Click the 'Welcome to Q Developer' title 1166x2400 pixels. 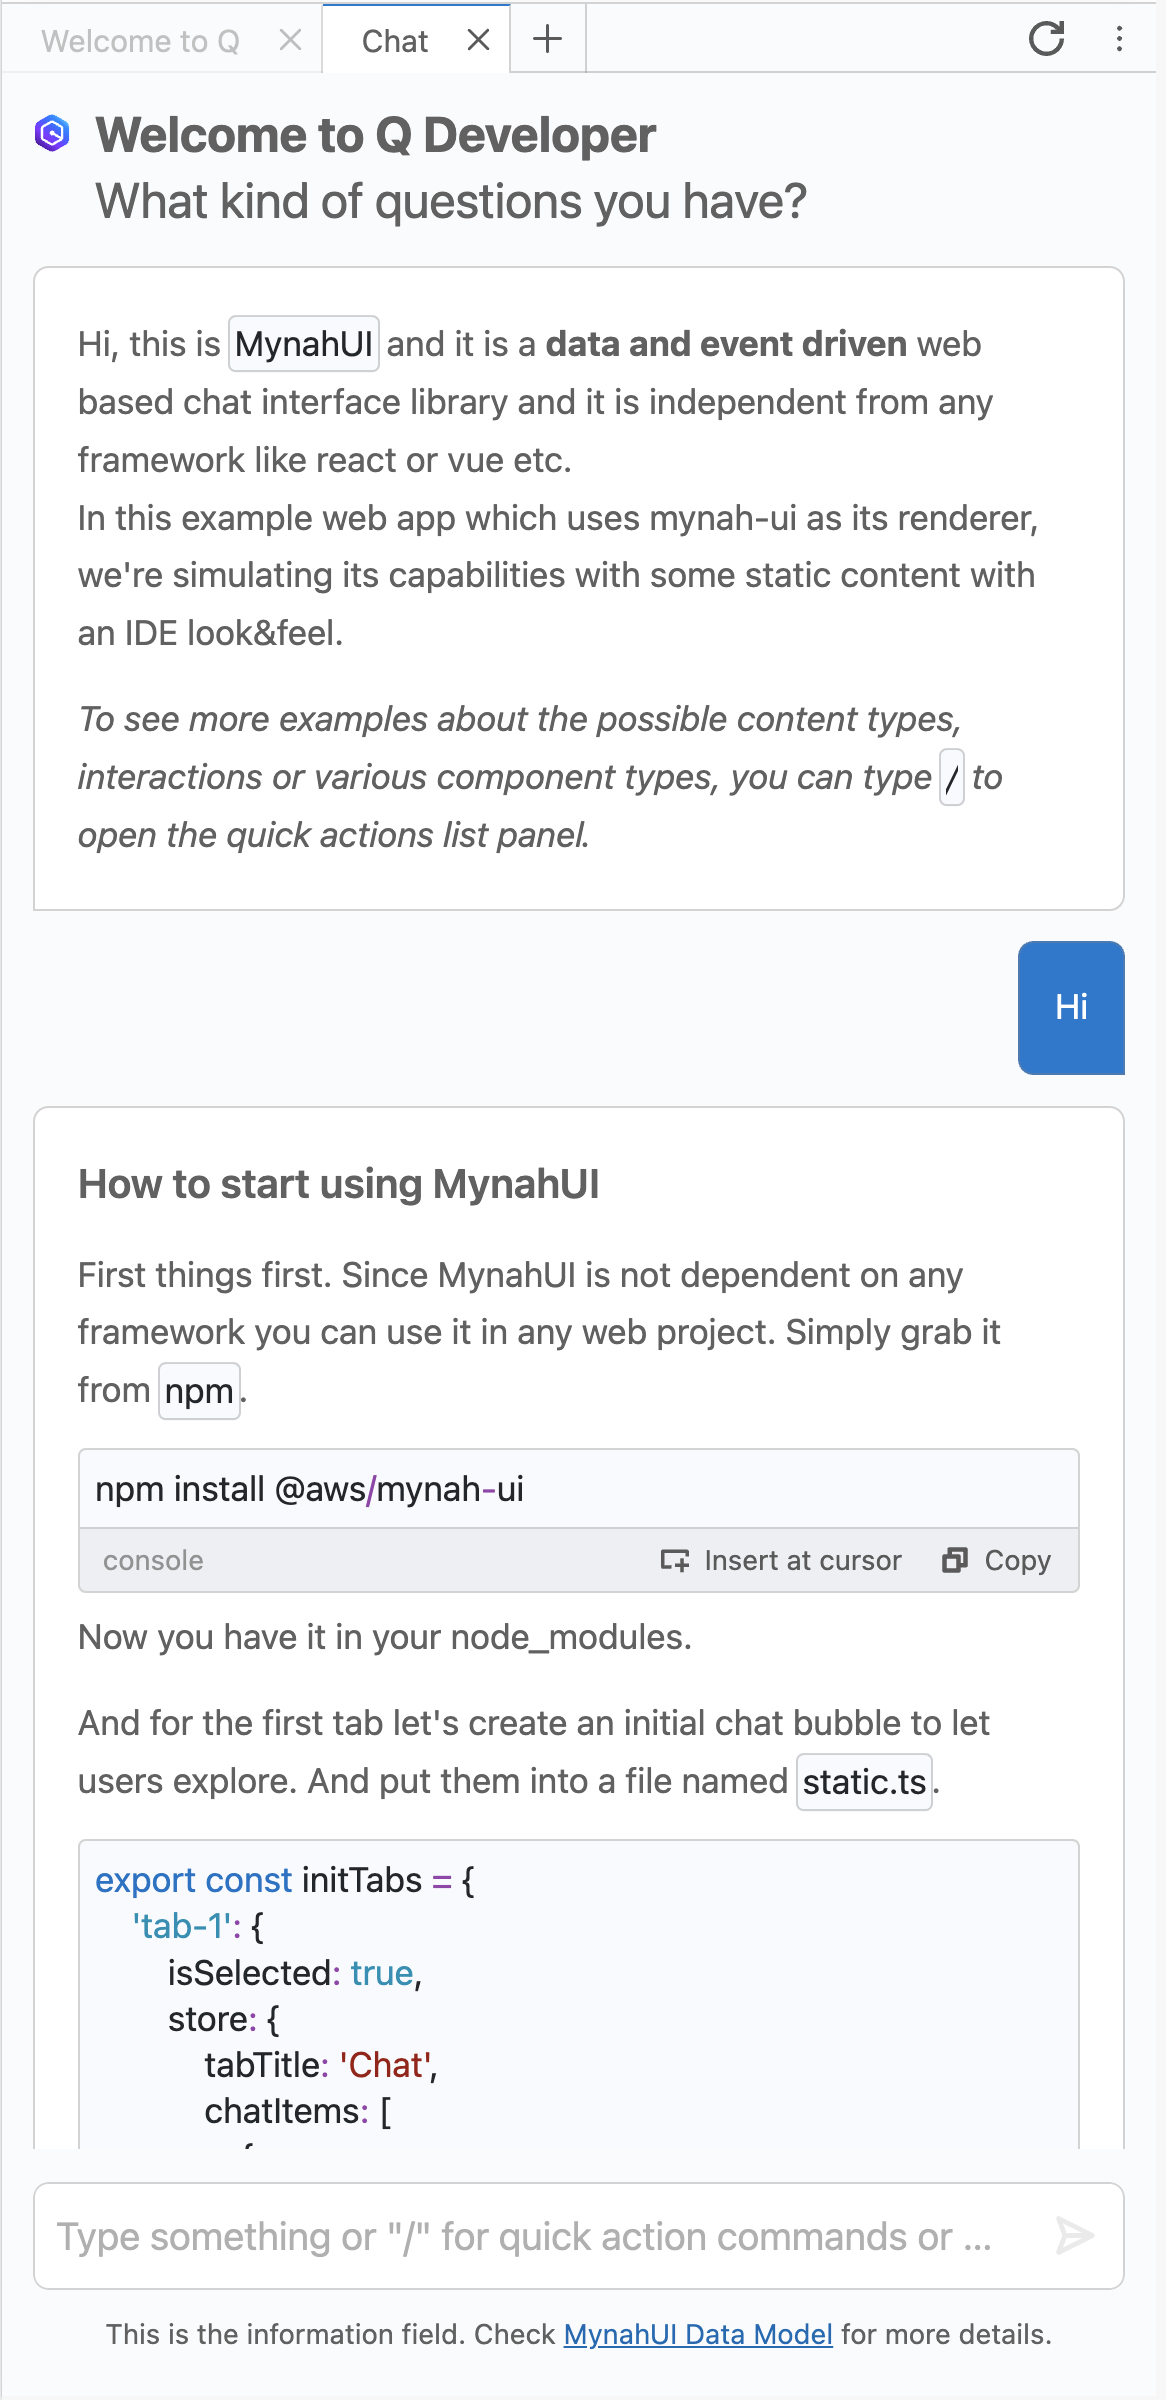pyautogui.click(x=376, y=134)
